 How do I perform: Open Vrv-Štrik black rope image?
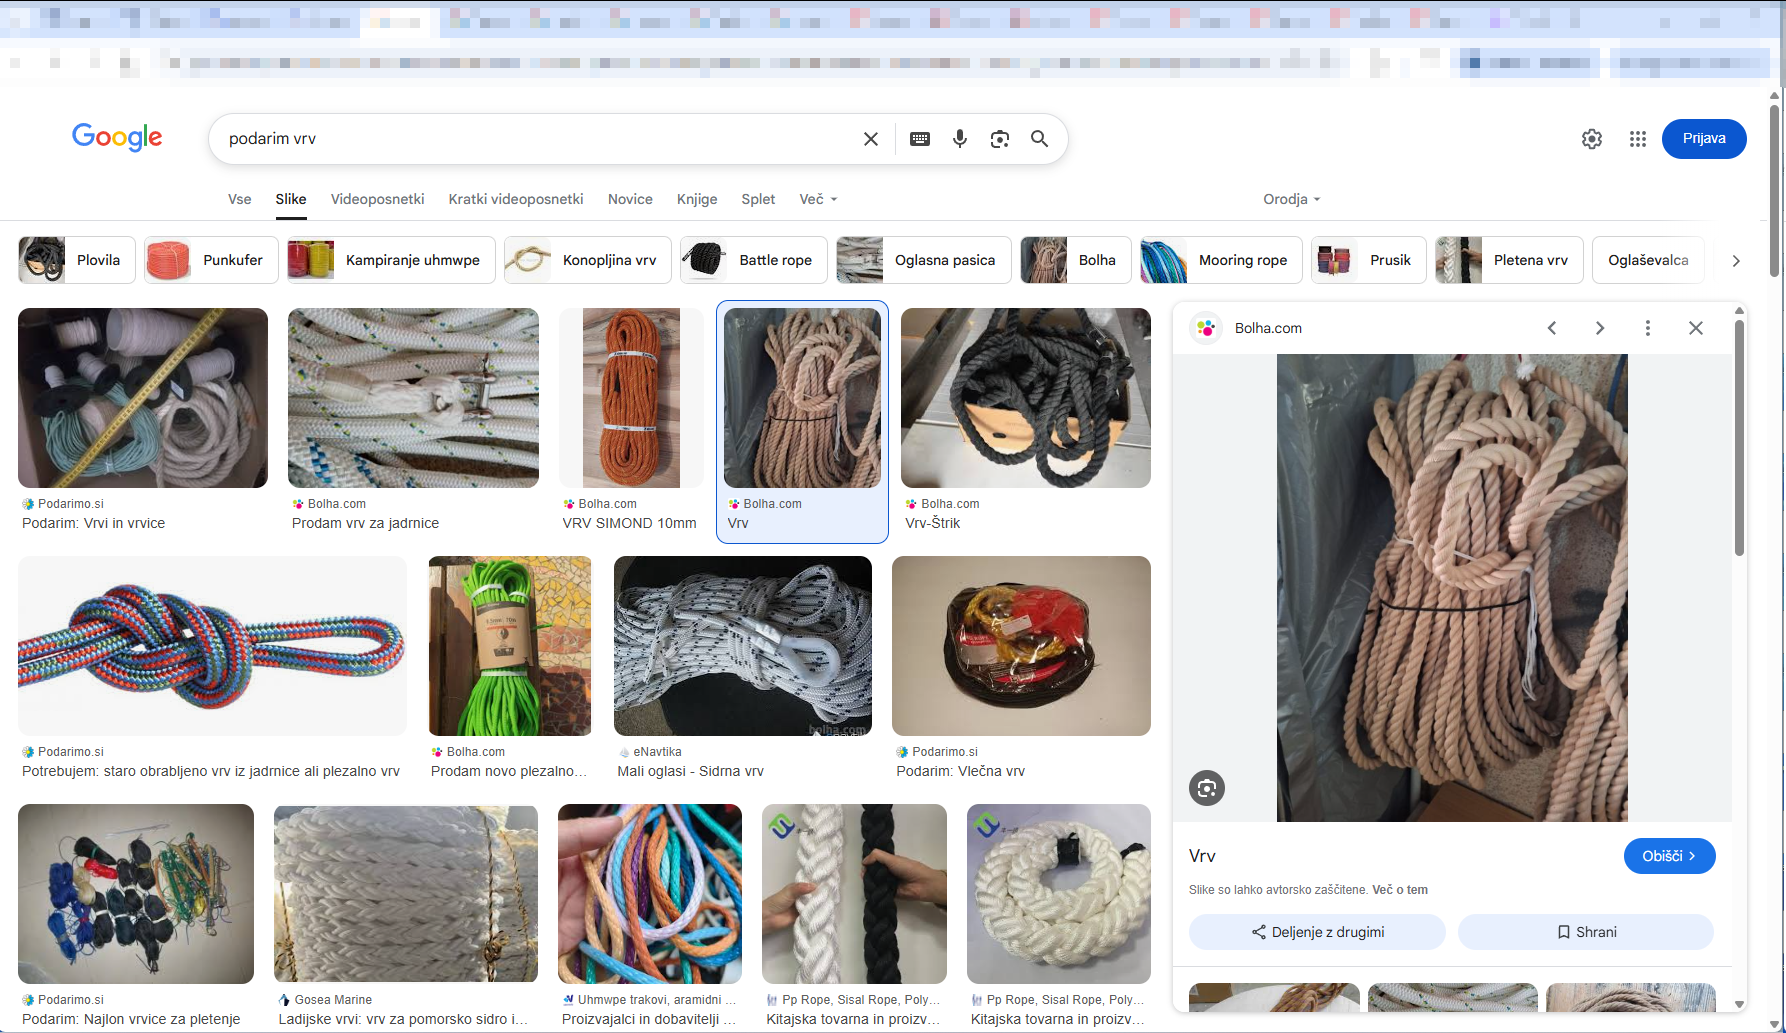click(x=1026, y=398)
